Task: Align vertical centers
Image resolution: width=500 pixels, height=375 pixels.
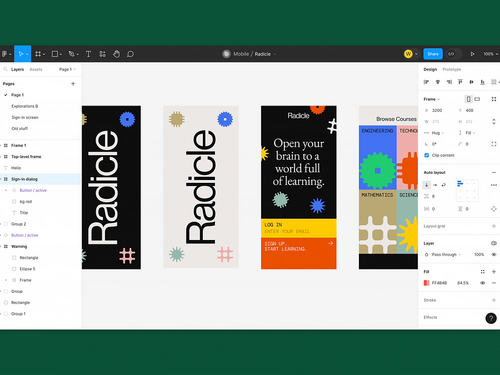Action: coord(471,82)
